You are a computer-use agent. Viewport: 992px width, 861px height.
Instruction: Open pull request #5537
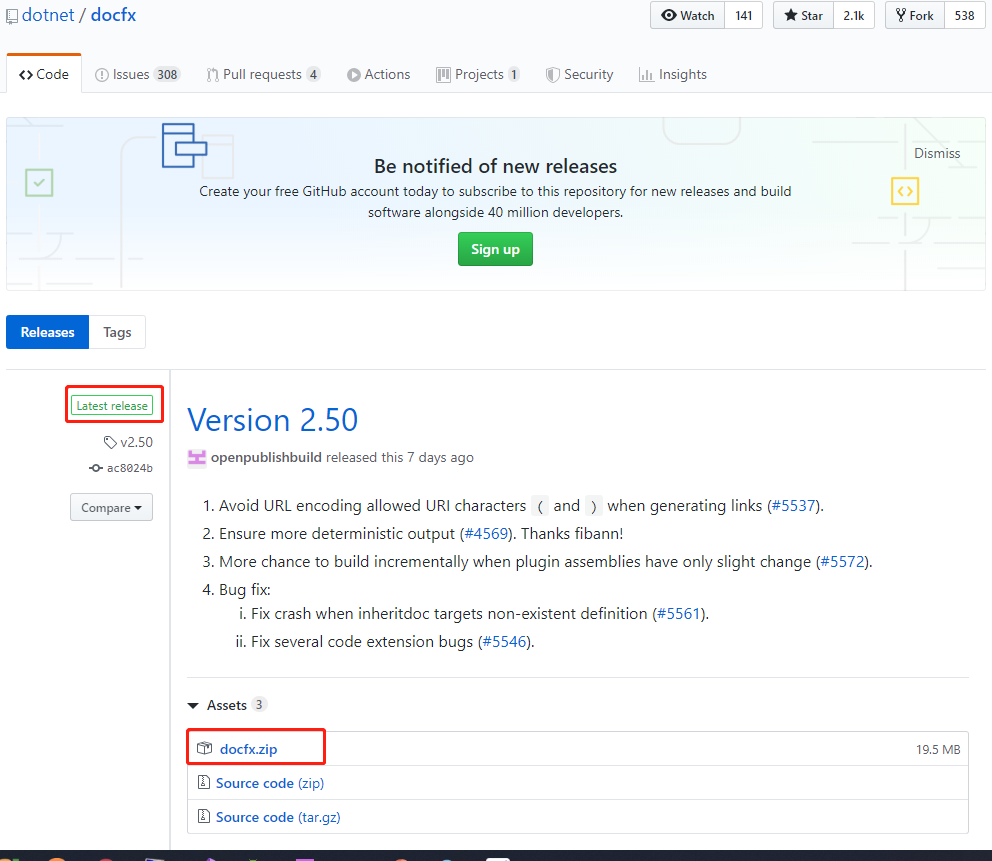pyautogui.click(x=793, y=506)
